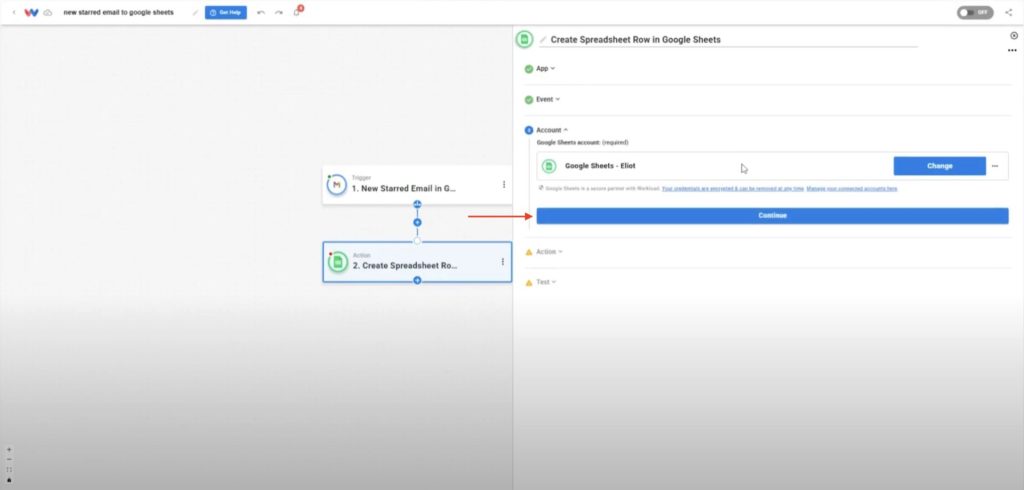Click the green check icon beside Event
Screen dimensions: 1024x490
click(x=528, y=100)
